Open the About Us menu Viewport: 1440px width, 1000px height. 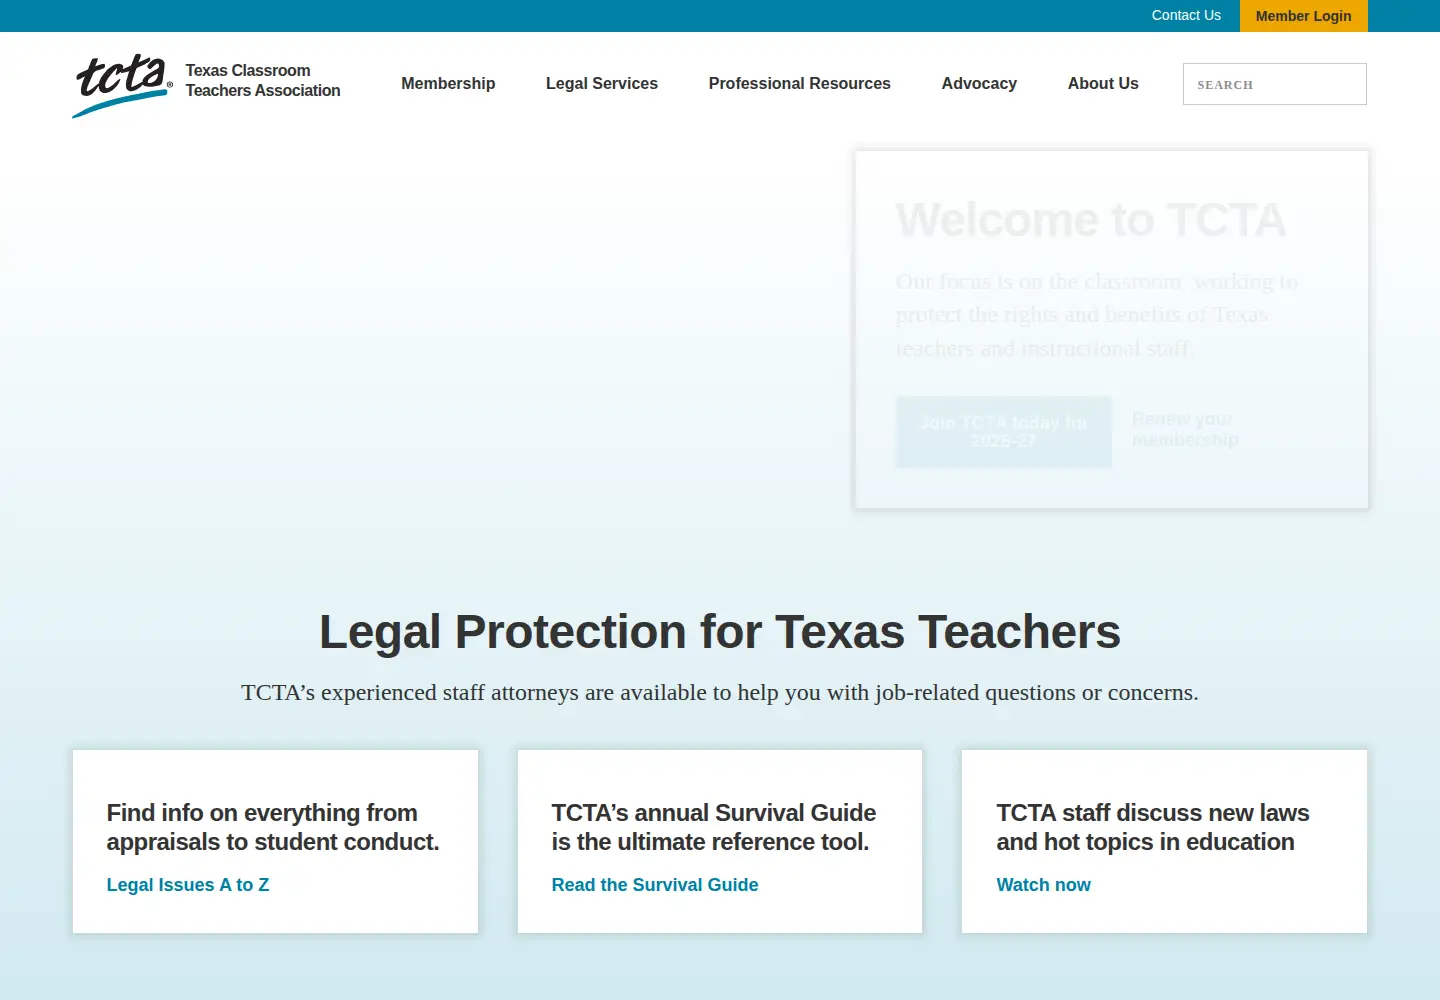click(1103, 84)
